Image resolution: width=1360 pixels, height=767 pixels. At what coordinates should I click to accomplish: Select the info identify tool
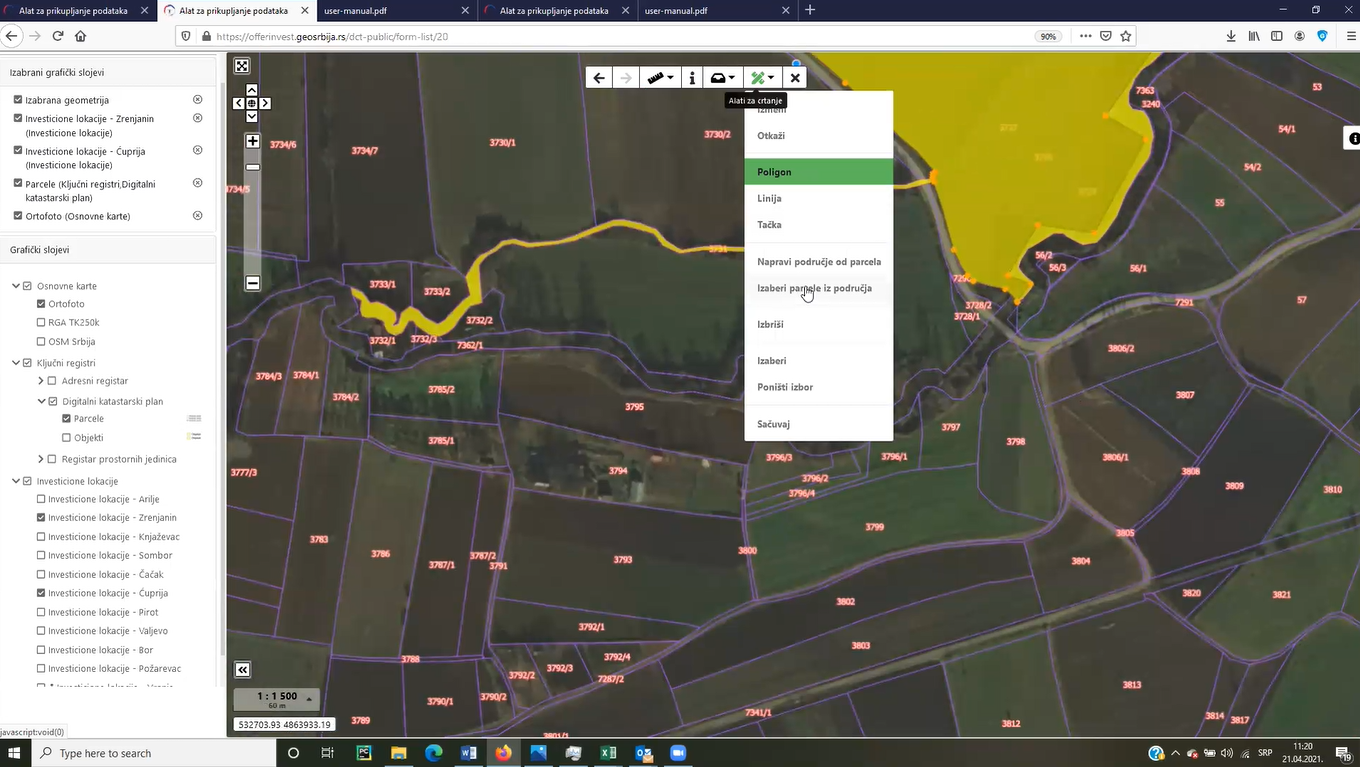coord(692,78)
